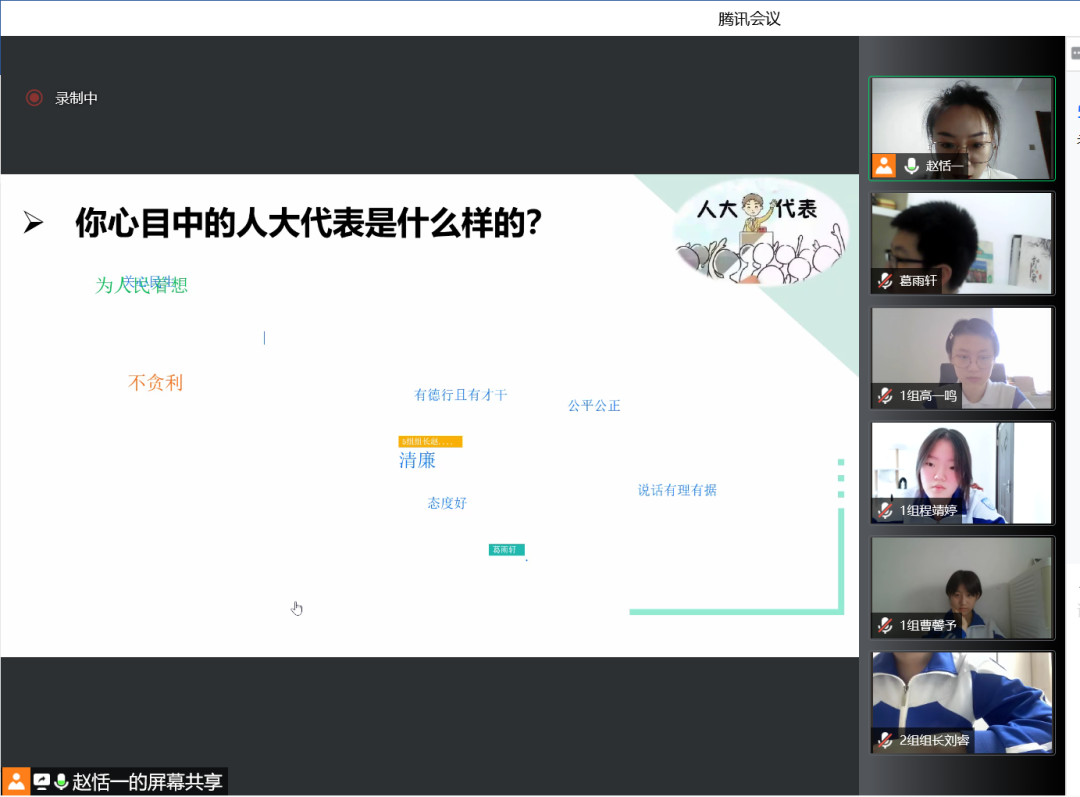Click the 为人民着想 text on the slide
Image resolution: width=1080 pixels, height=797 pixels.
[x=142, y=285]
